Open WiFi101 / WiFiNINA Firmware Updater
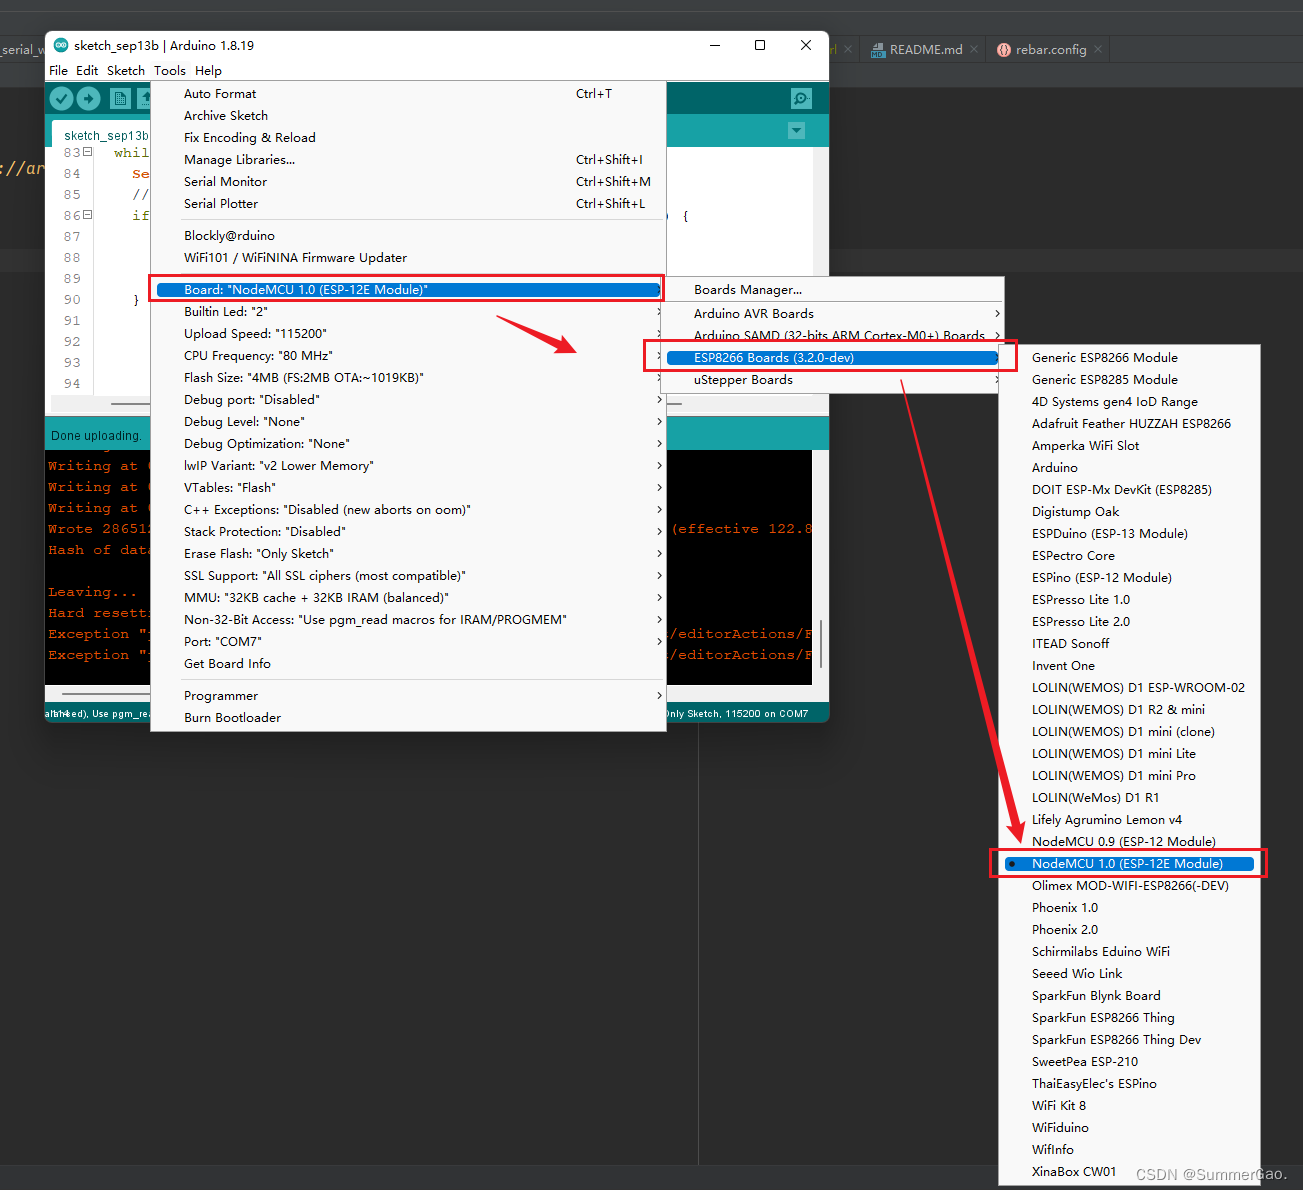This screenshot has height=1190, width=1303. coord(408,258)
